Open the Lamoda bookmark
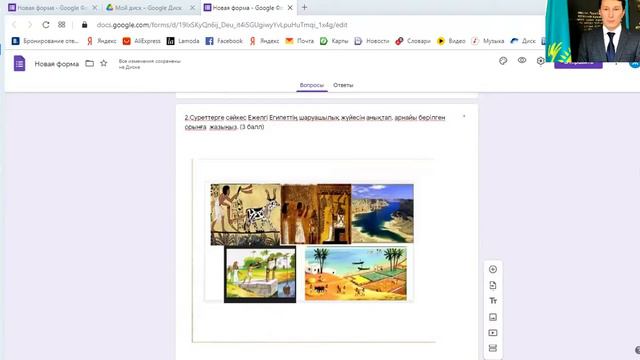 (183, 41)
